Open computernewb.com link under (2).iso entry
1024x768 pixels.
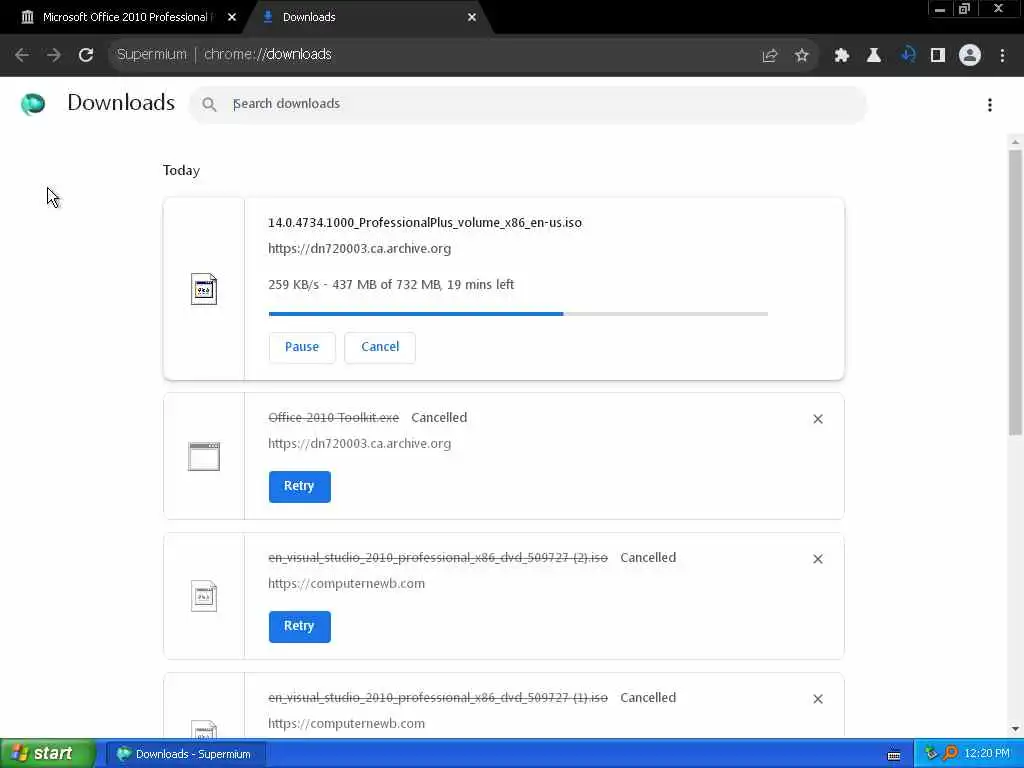click(x=346, y=584)
